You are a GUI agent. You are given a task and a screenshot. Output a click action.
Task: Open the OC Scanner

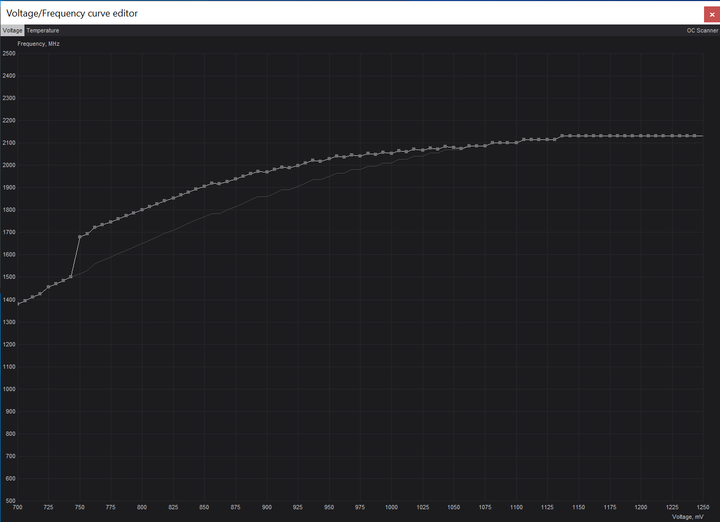[x=702, y=30]
